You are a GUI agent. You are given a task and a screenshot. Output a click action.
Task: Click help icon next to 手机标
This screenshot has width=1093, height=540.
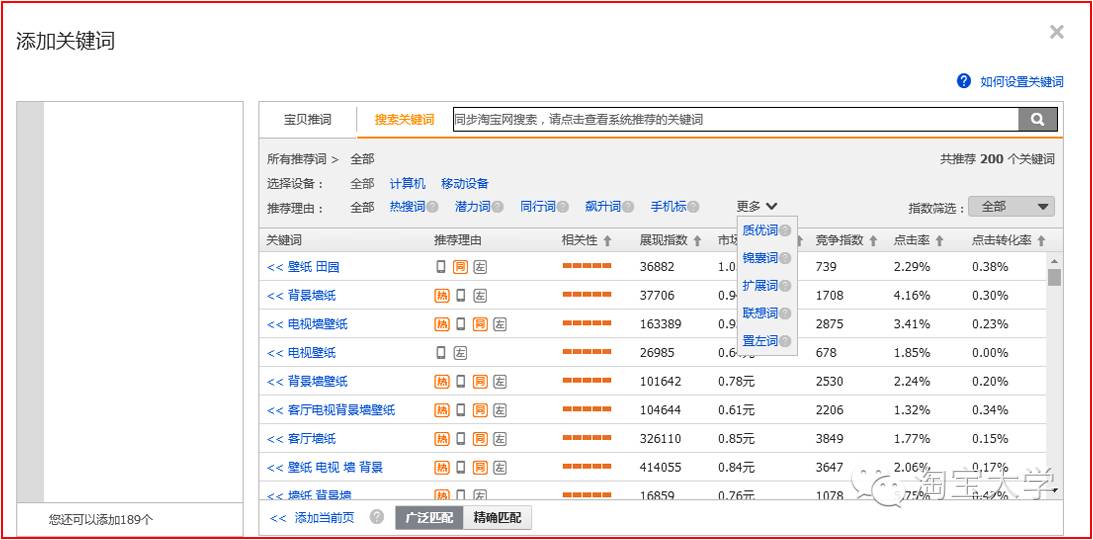693,207
